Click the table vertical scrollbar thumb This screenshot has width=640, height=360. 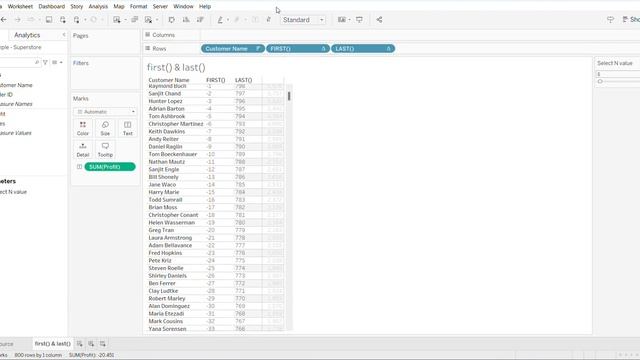point(289,96)
